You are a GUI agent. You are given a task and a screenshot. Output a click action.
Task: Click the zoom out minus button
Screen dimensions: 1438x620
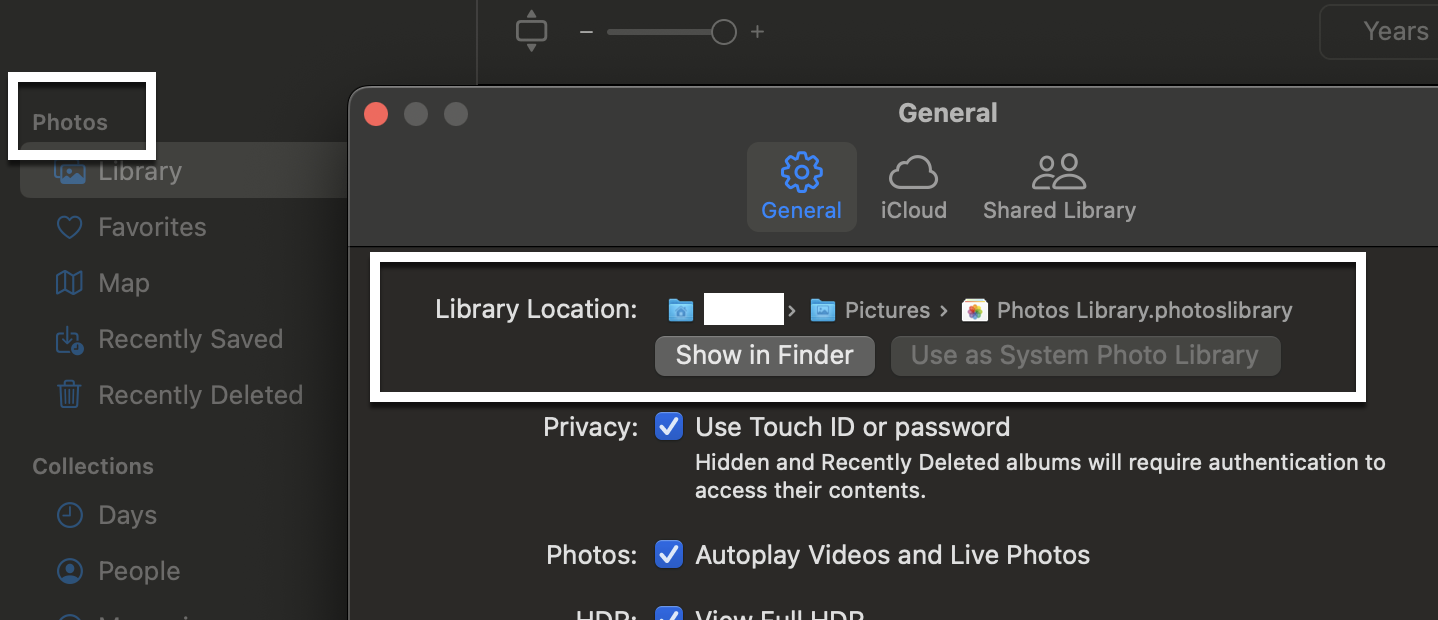click(587, 32)
